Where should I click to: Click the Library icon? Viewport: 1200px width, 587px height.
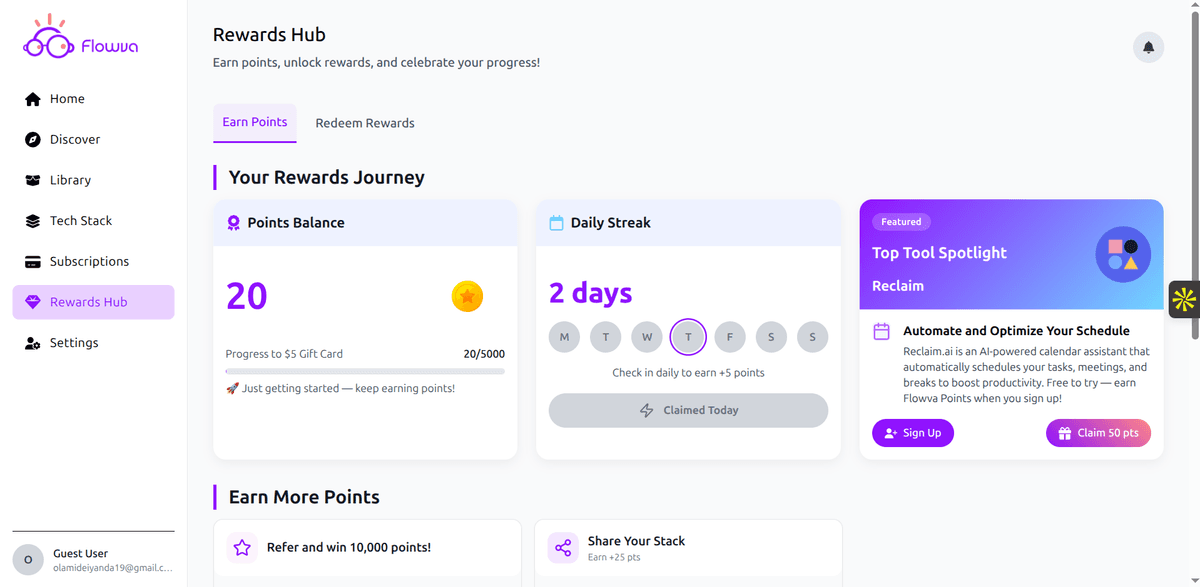click(31, 180)
